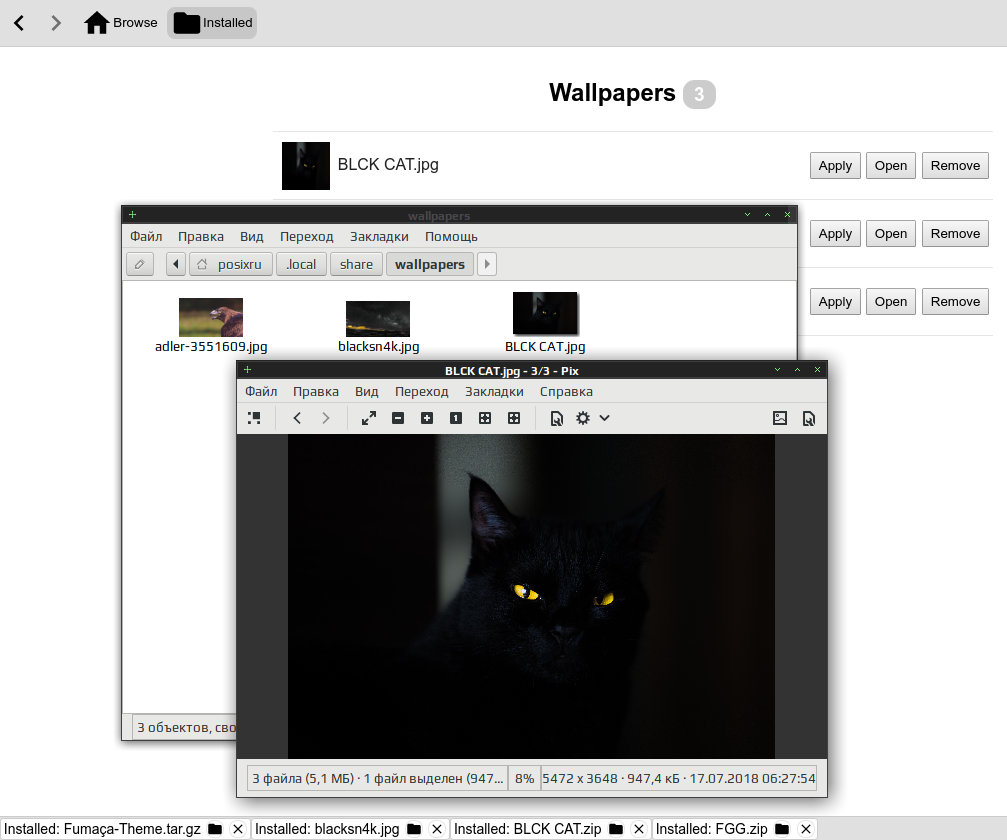The image size is (1007, 840).
Task: Expand the dropdown arrow beside the gear
Action: (x=604, y=418)
